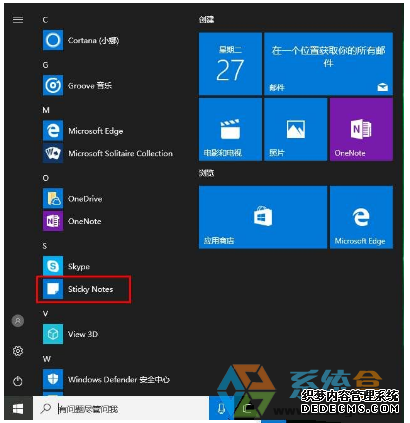The width and height of the screenshot is (410, 423).
Task: Open OneNote icon in app list
Action: tap(53, 221)
